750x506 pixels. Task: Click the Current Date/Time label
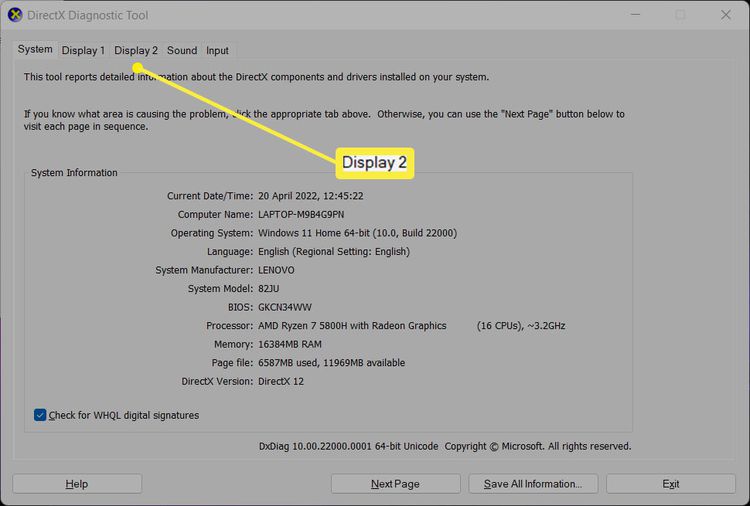pyautogui.click(x=210, y=196)
